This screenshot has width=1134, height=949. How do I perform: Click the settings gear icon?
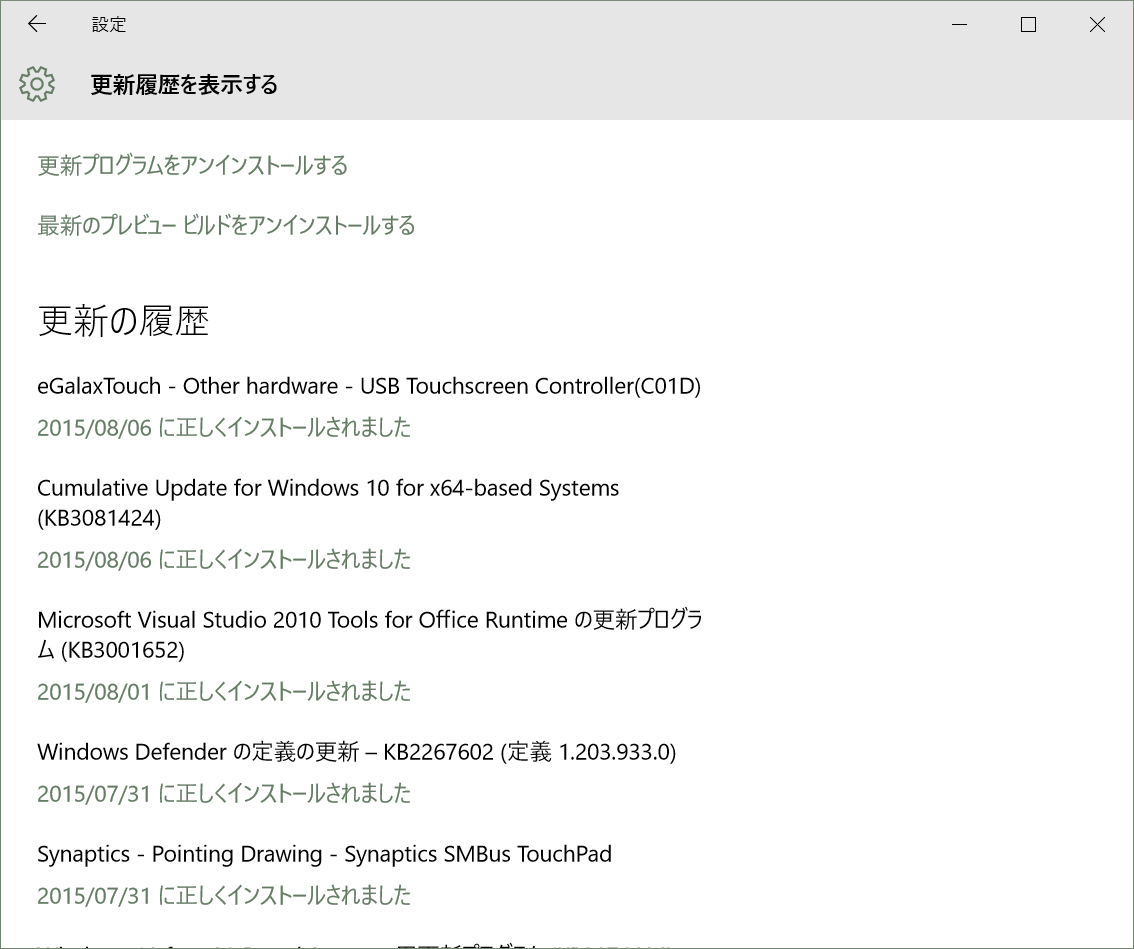coord(37,84)
